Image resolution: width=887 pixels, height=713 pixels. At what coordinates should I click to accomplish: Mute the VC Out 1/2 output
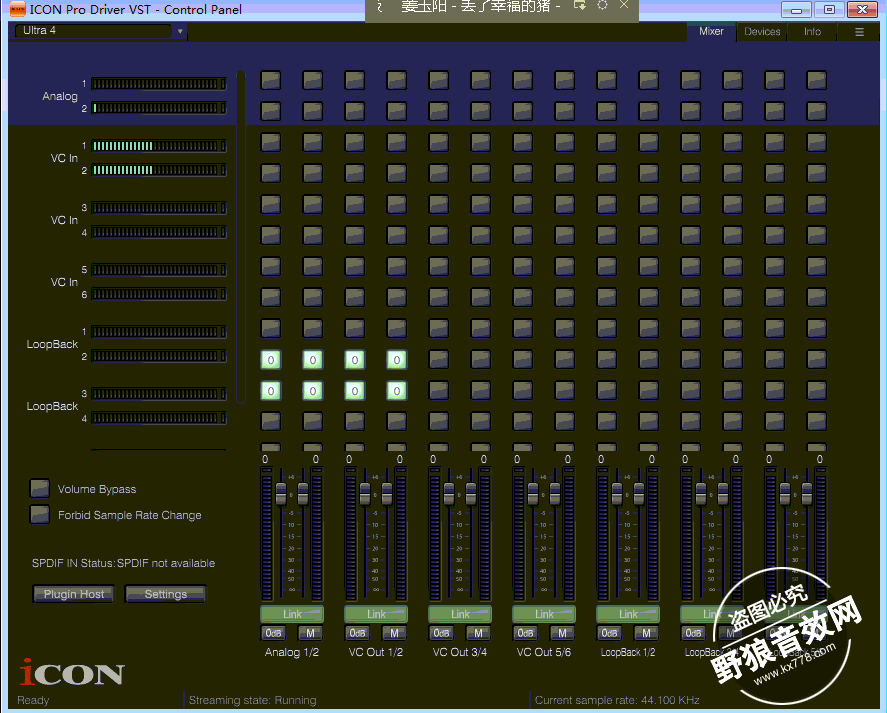[394, 633]
